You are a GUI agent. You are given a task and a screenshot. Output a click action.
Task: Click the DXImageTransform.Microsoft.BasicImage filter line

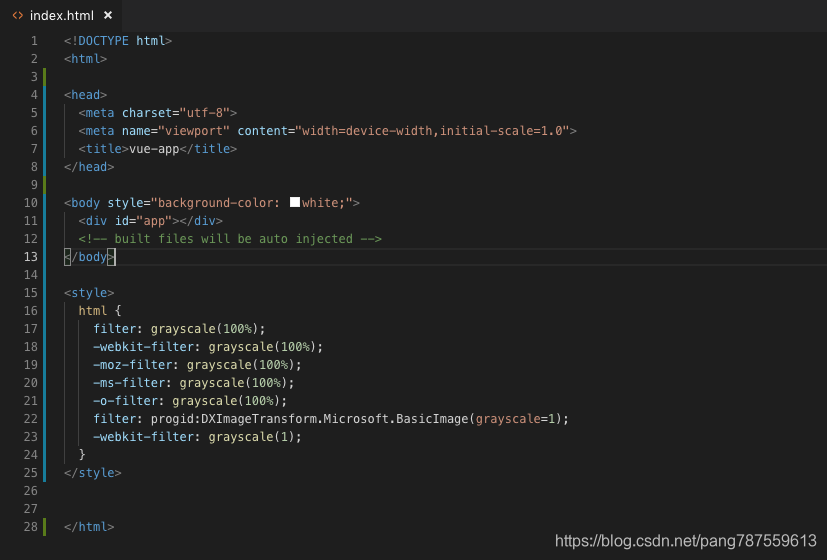point(331,419)
